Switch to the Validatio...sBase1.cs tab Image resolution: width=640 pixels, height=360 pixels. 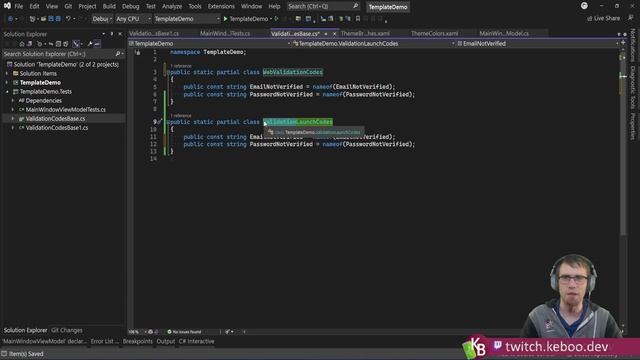coord(154,33)
